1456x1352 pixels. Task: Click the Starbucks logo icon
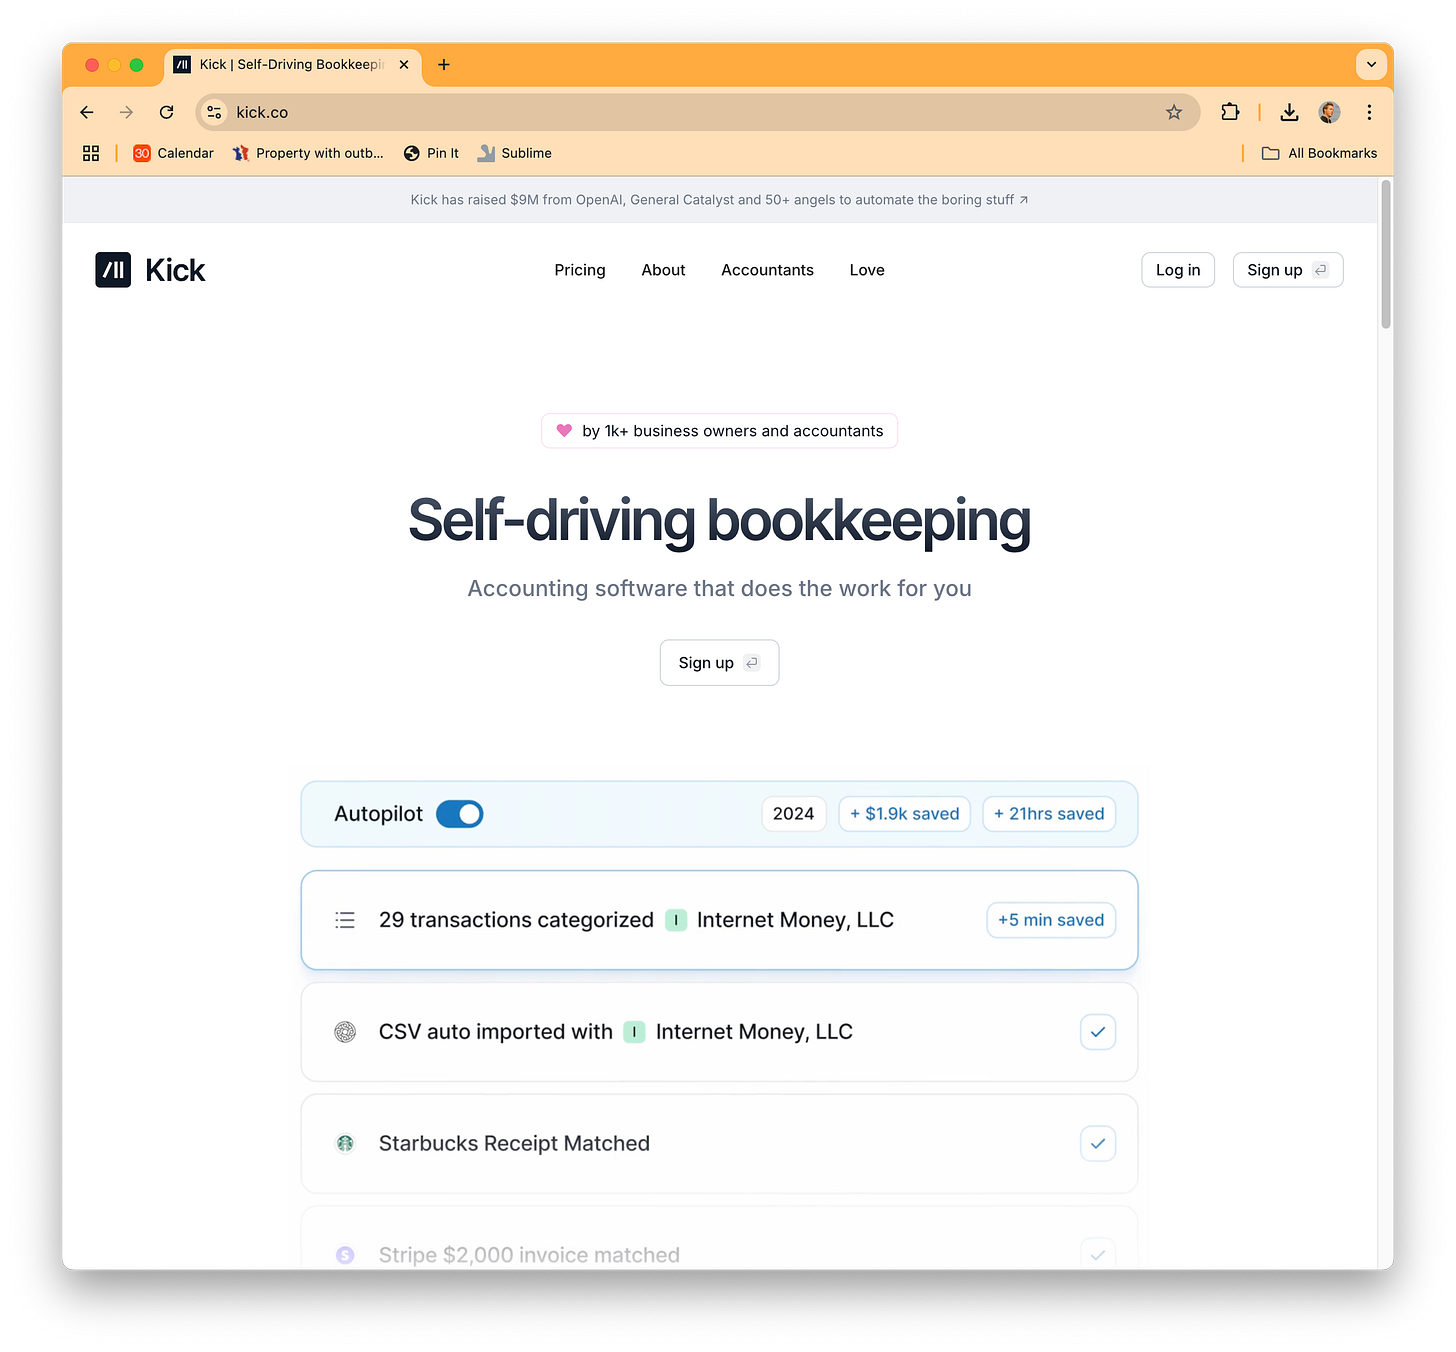coord(345,1143)
